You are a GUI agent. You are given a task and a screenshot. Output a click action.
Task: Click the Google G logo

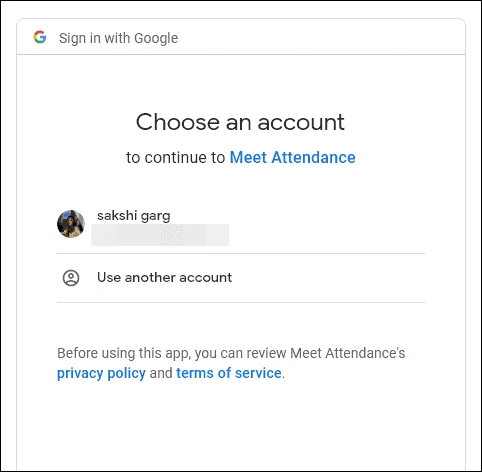40,37
